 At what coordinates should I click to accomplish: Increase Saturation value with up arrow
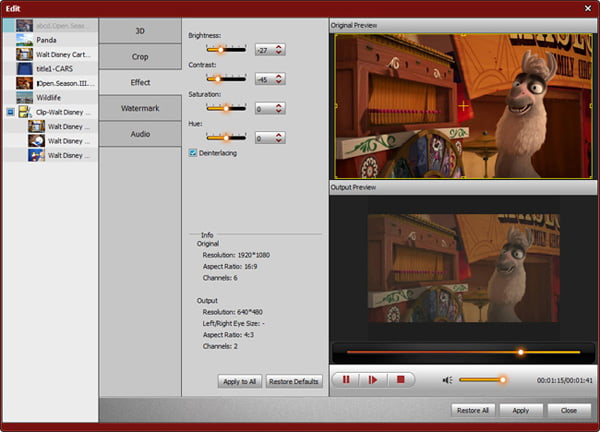[279, 106]
